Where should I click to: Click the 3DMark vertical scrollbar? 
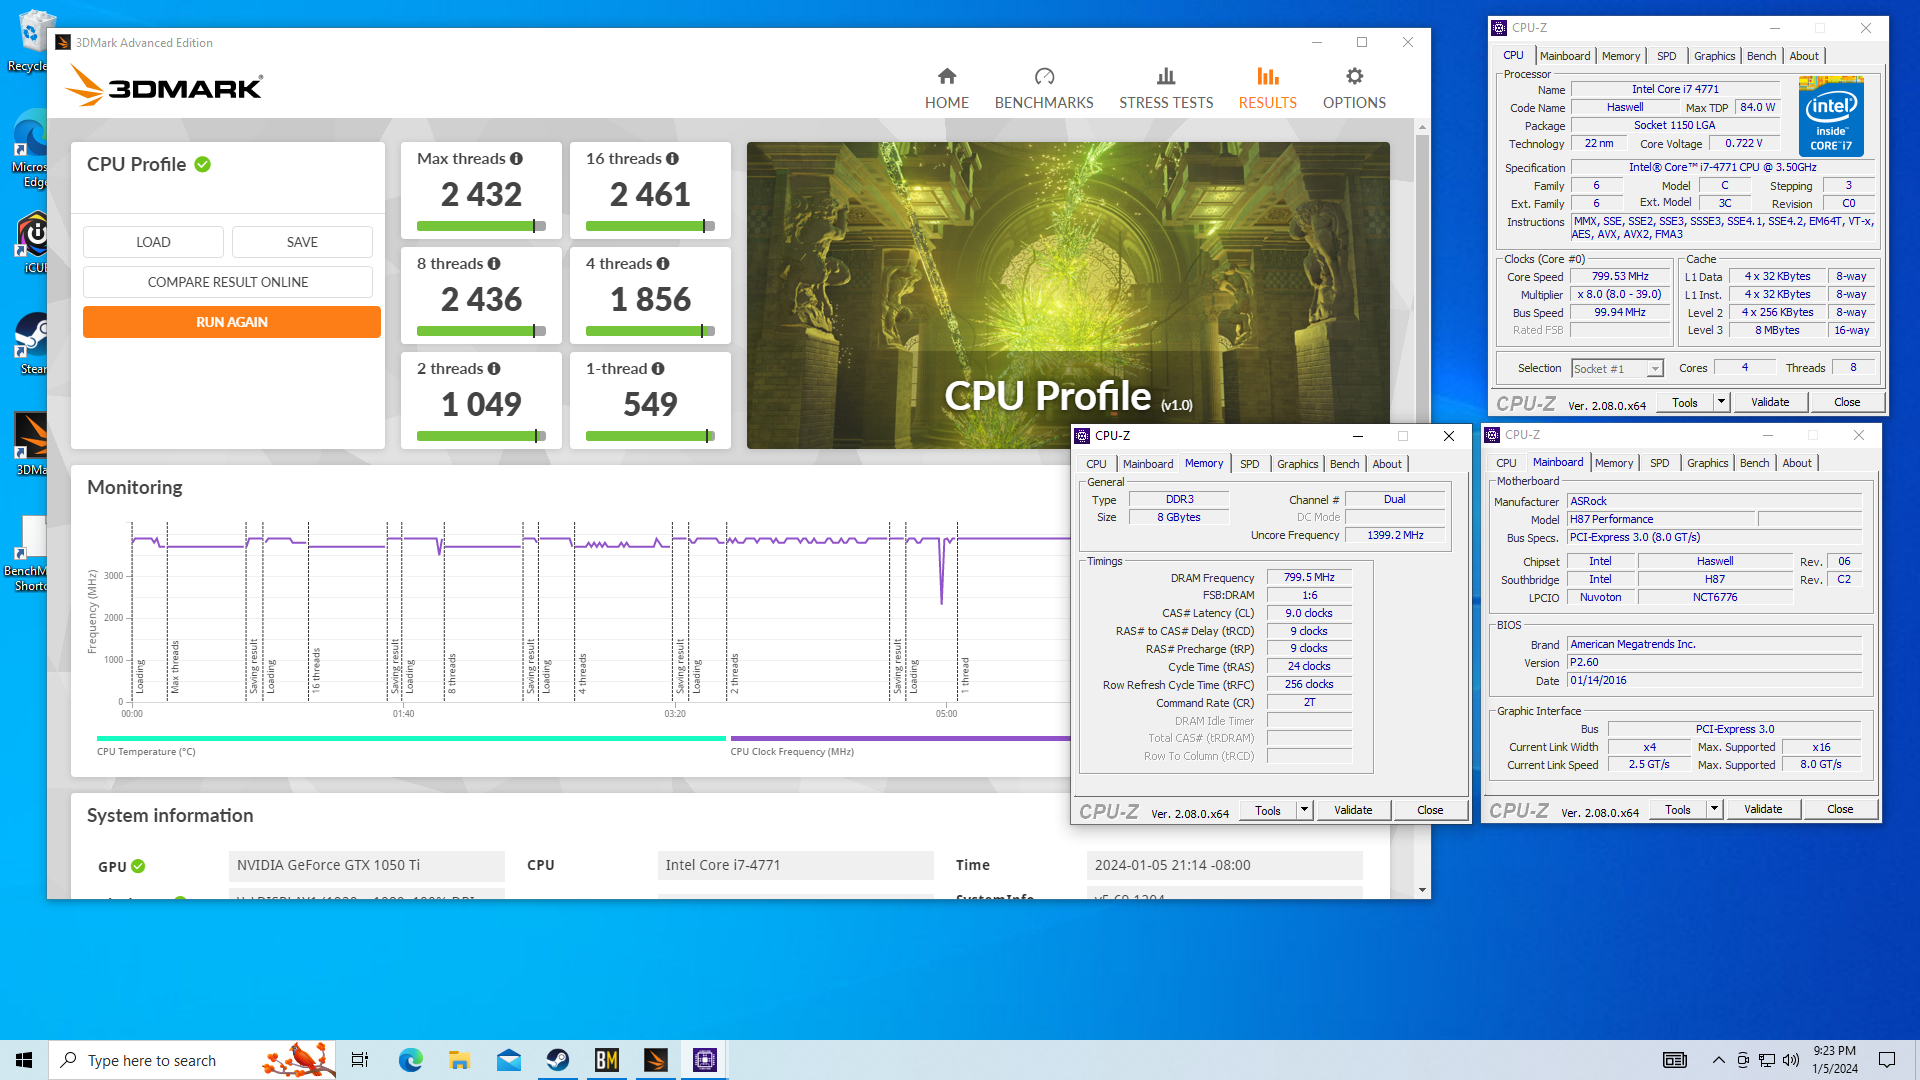(x=1422, y=508)
